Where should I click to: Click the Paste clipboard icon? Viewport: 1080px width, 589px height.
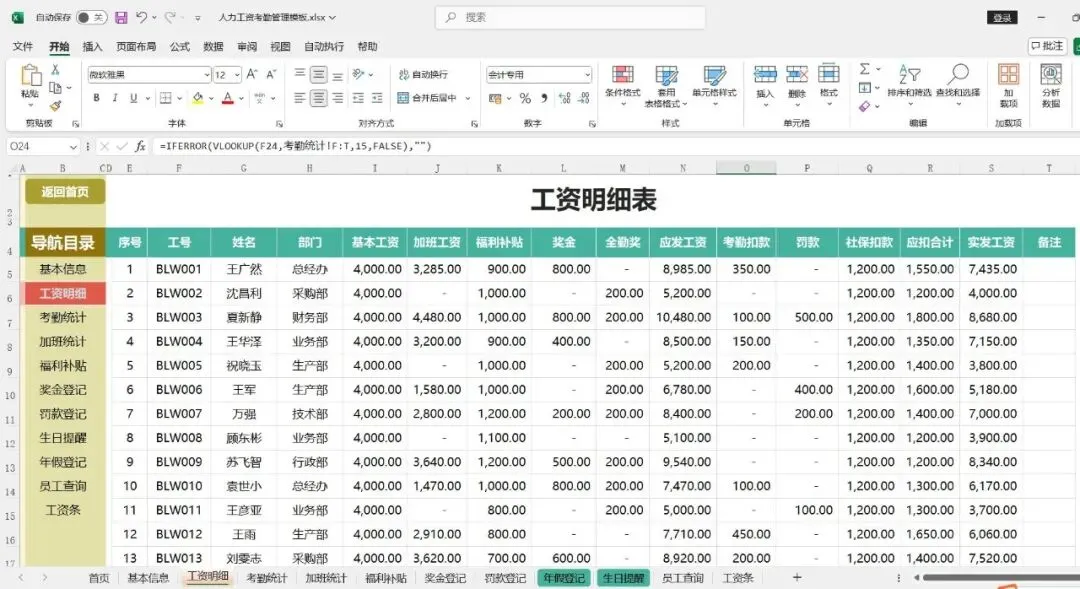point(30,76)
